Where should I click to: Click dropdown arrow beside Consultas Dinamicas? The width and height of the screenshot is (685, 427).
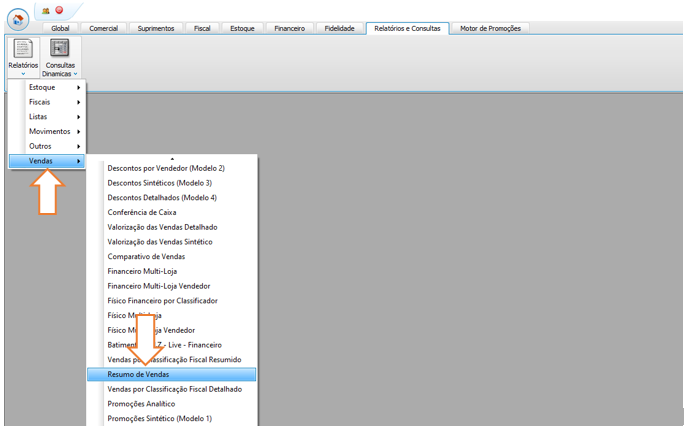(76, 74)
